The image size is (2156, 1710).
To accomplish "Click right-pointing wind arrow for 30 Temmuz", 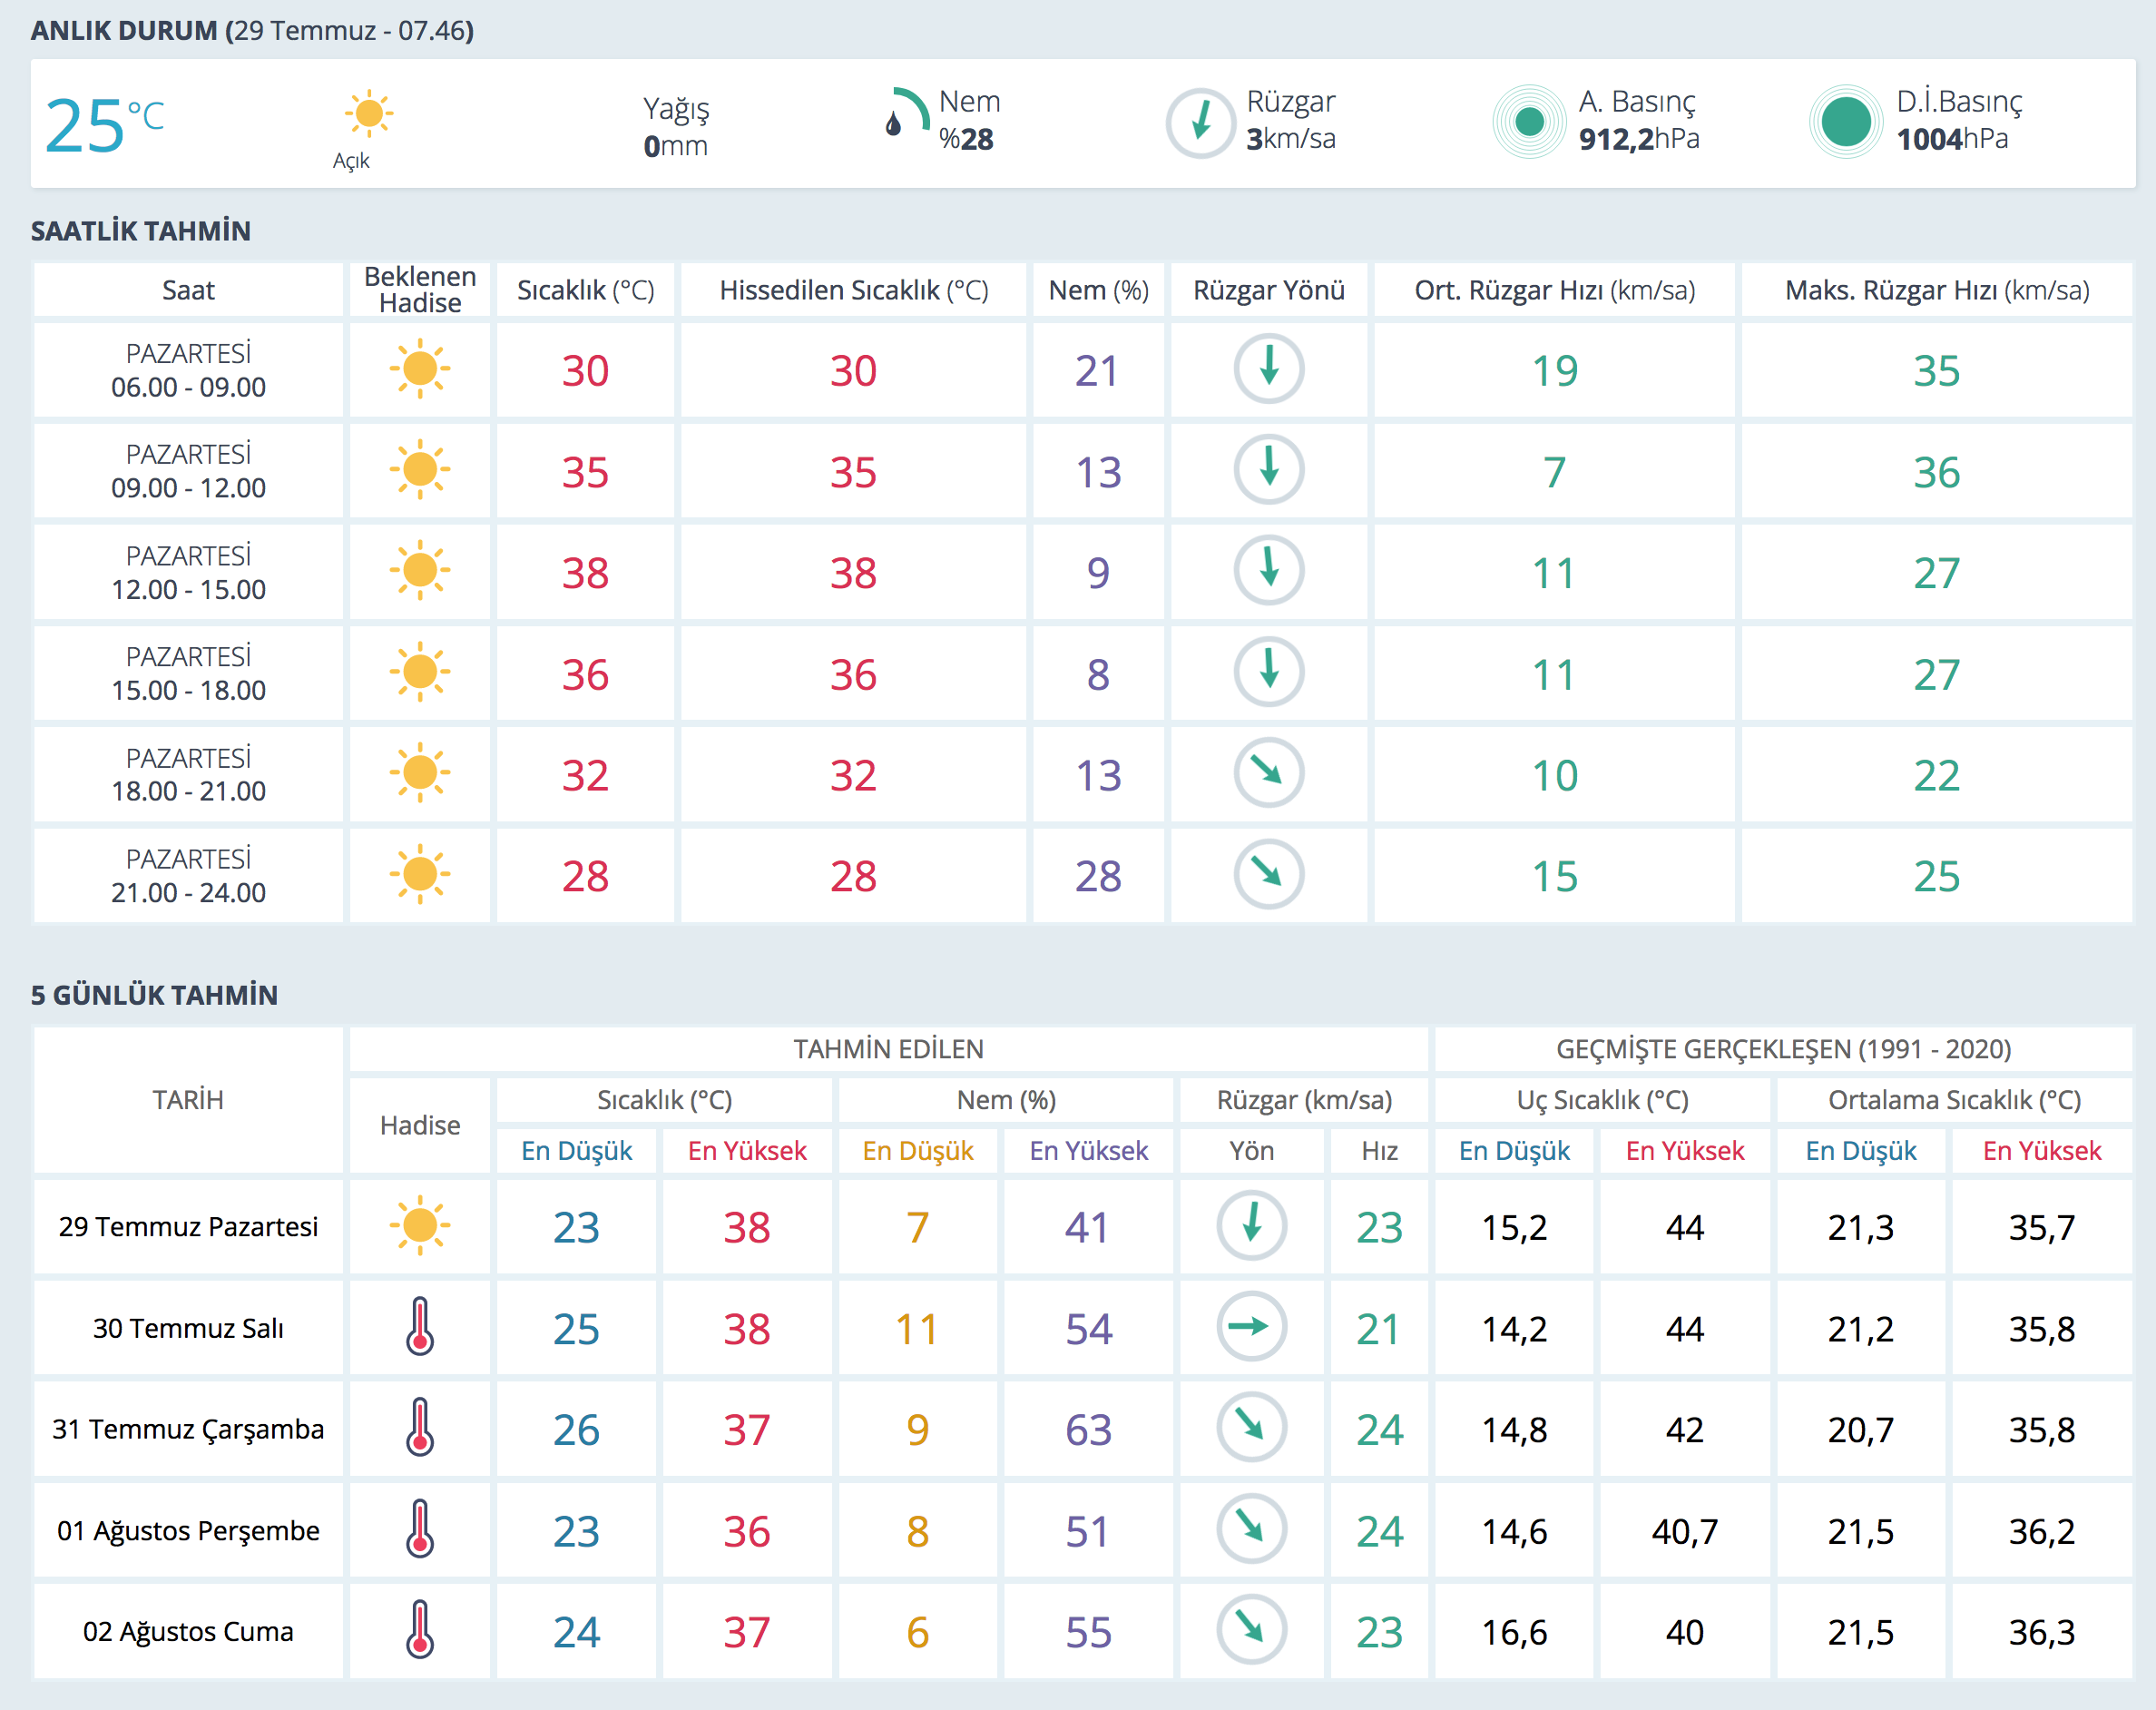I will tap(1250, 1326).
